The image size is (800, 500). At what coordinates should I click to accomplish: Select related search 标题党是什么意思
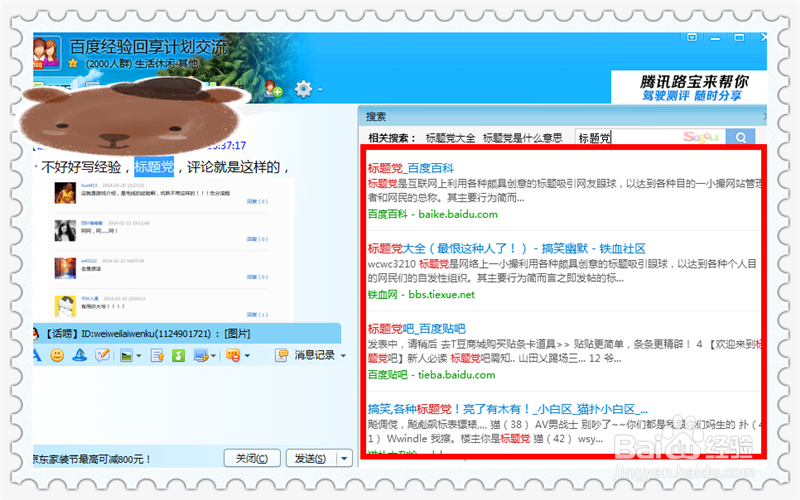point(522,138)
